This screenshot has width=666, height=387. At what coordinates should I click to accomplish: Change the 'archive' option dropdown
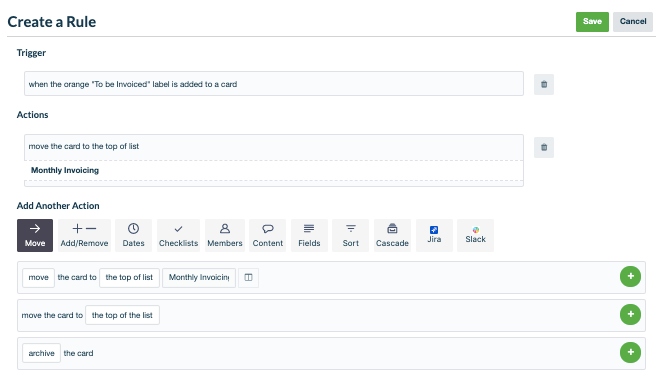click(x=41, y=353)
